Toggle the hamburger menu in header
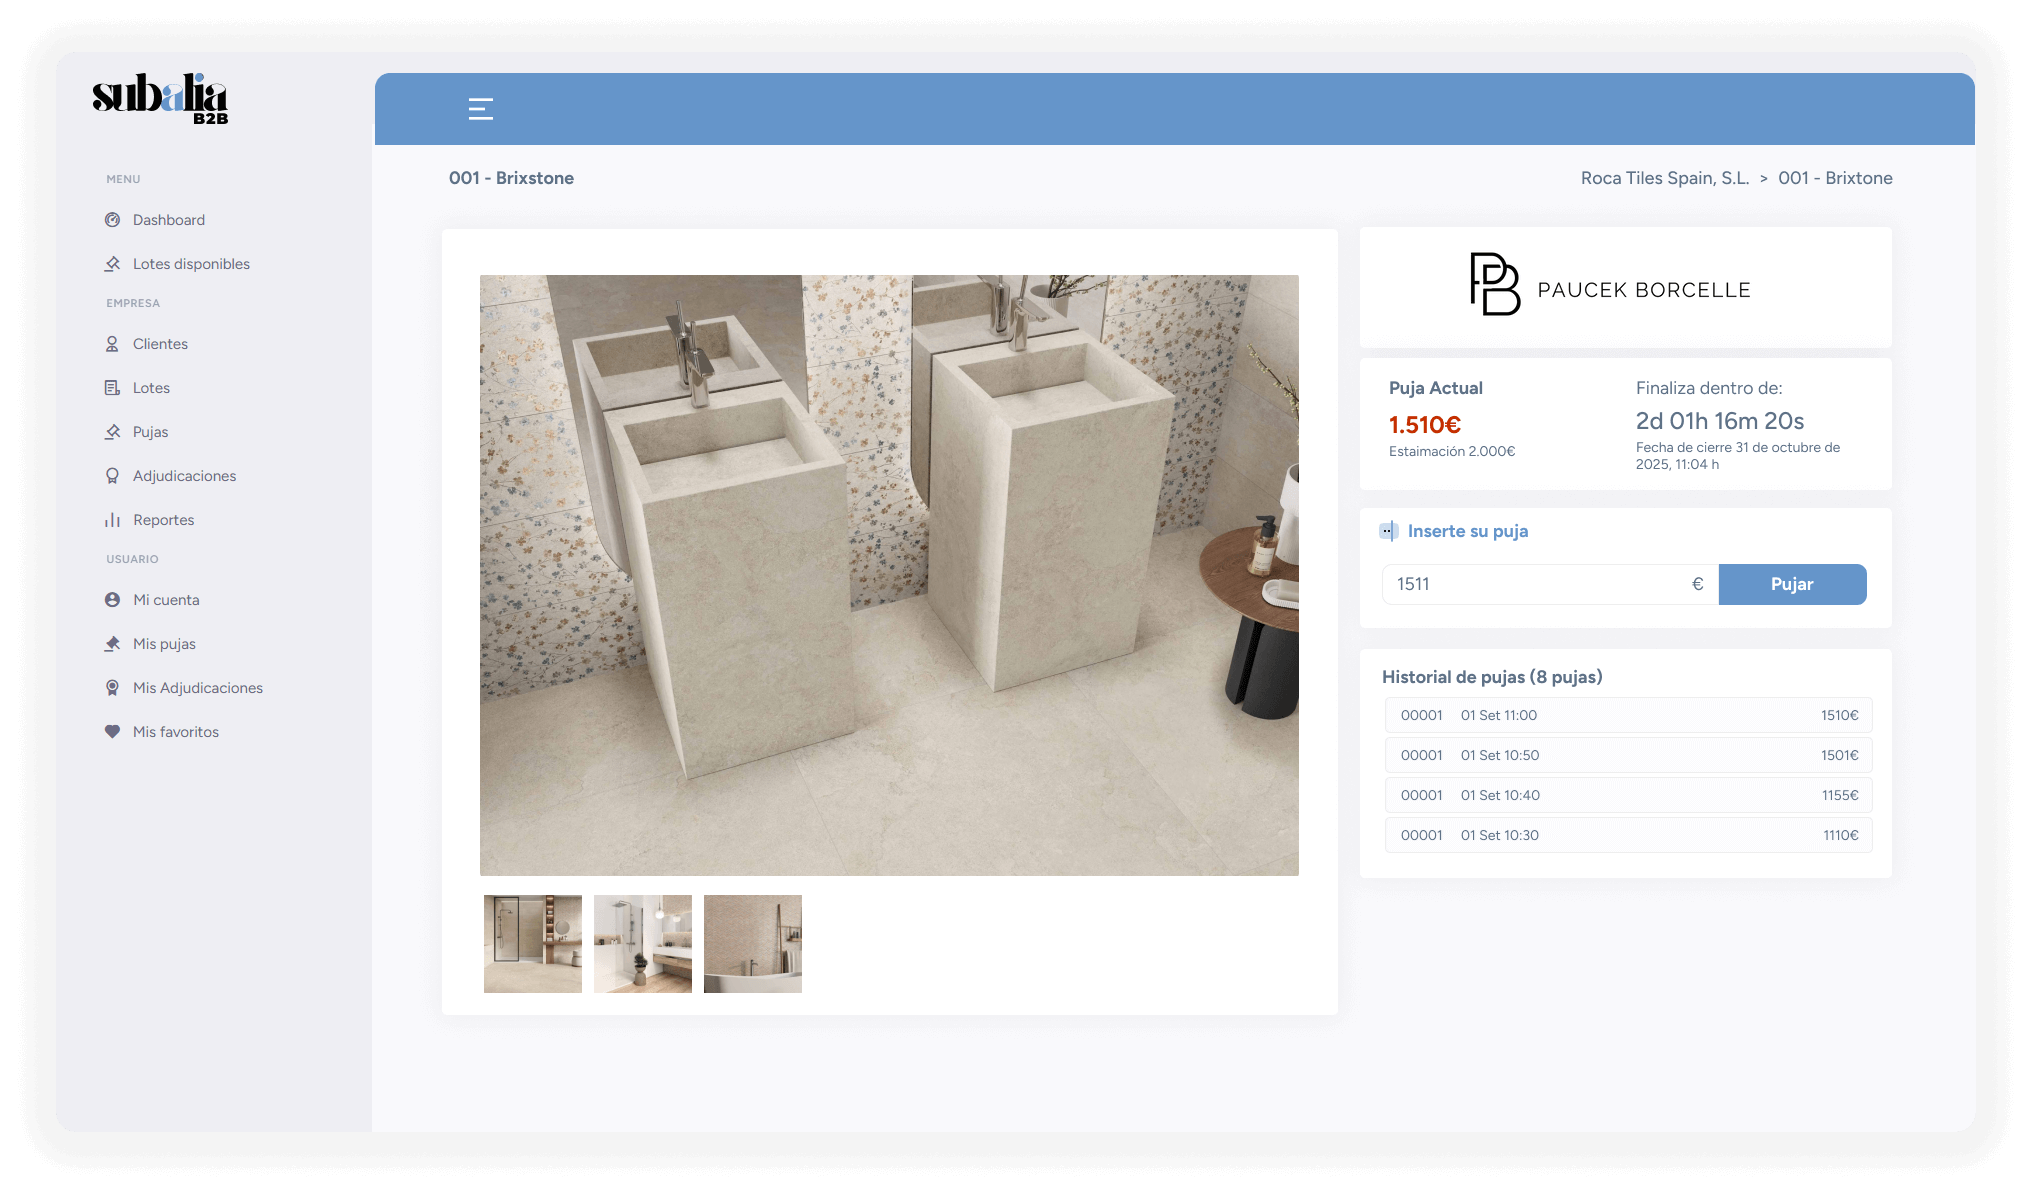Image resolution: width=2032 pixels, height=1192 pixels. tap(480, 109)
